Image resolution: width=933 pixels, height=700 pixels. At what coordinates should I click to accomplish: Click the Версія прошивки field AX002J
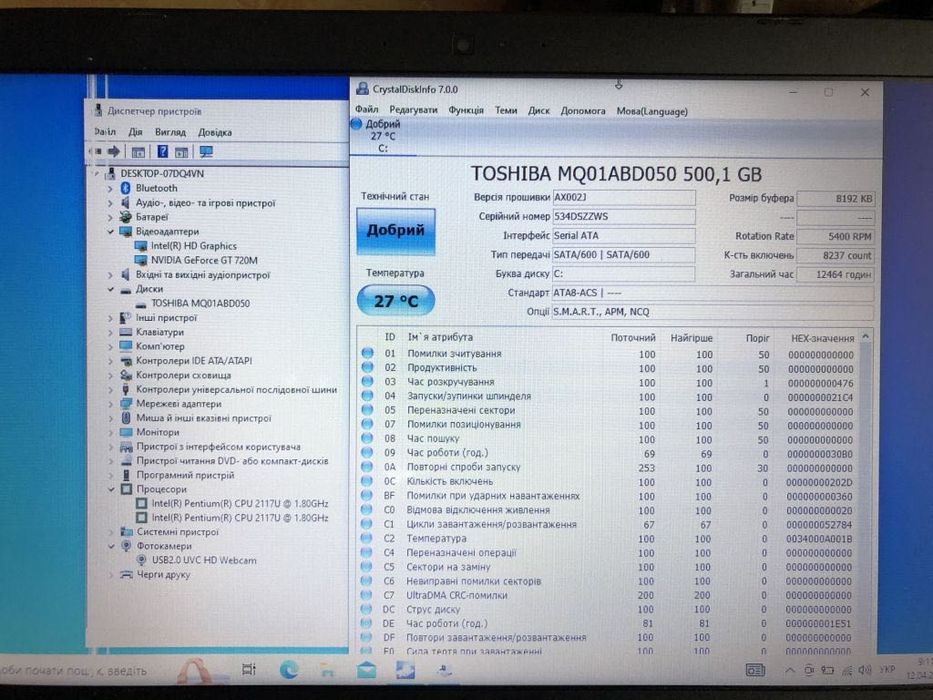[624, 197]
